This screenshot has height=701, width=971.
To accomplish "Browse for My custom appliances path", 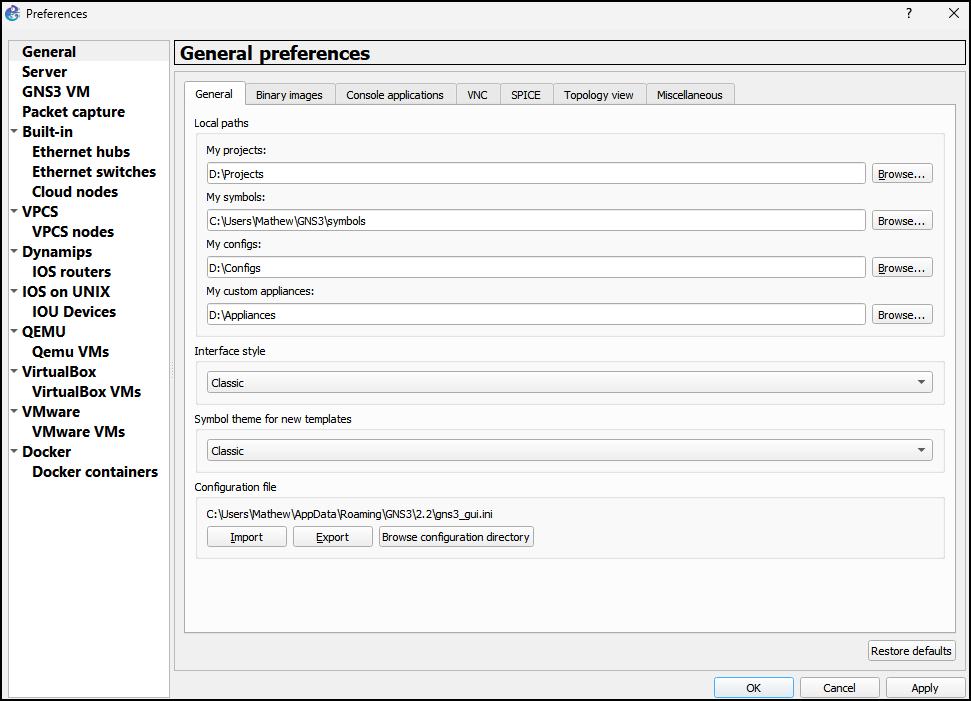I will (x=902, y=315).
